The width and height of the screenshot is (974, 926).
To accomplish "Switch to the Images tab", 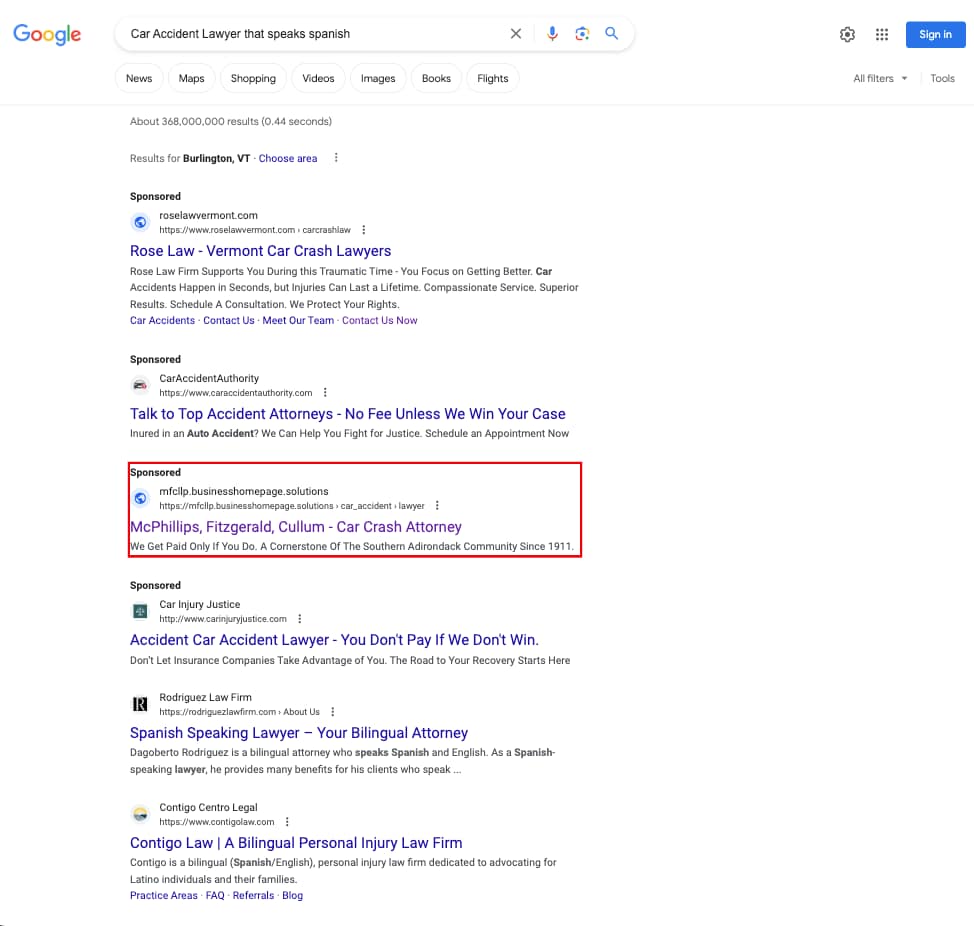I will click(x=378, y=78).
